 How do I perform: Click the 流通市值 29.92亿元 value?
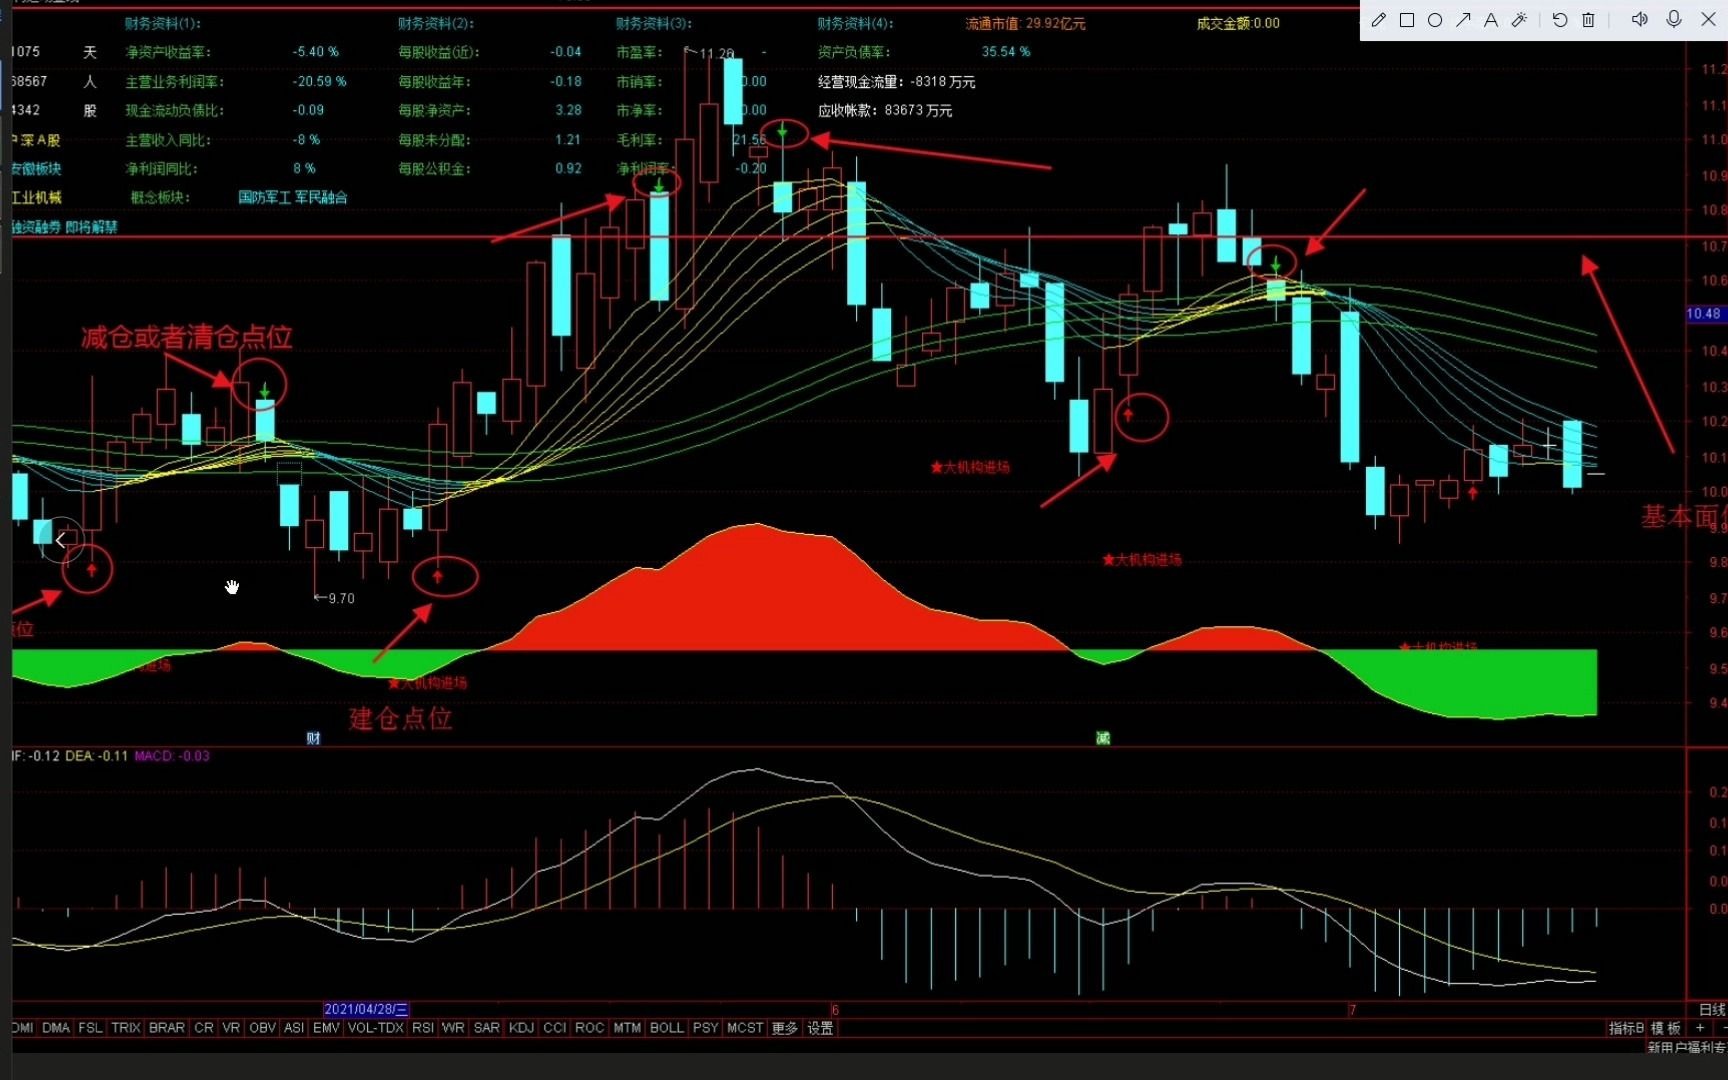(1025, 23)
